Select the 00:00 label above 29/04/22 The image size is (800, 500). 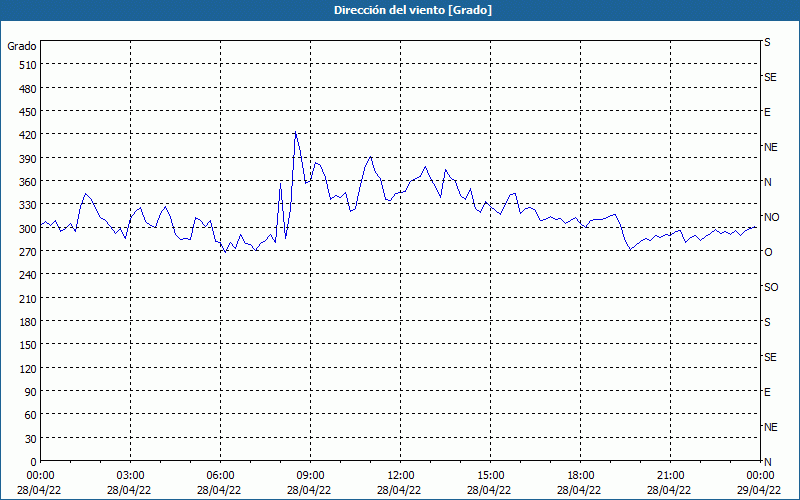[x=760, y=476]
